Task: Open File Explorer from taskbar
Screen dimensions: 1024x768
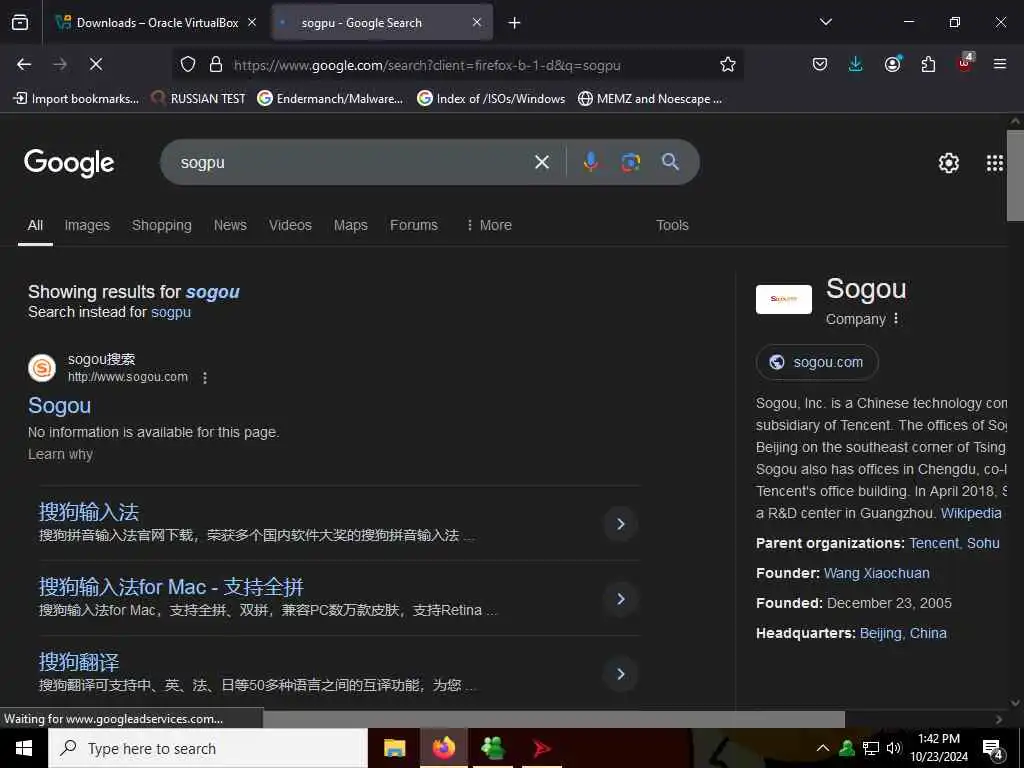Action: point(394,748)
